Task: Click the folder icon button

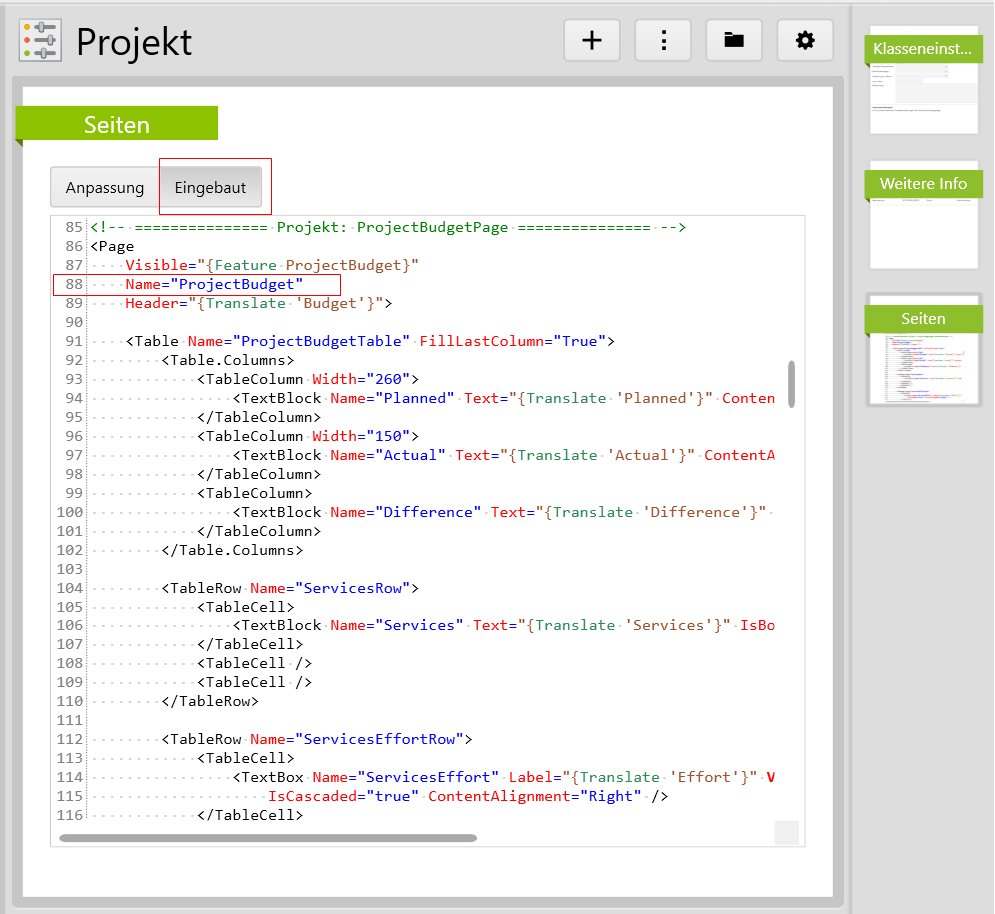Action: tap(734, 40)
